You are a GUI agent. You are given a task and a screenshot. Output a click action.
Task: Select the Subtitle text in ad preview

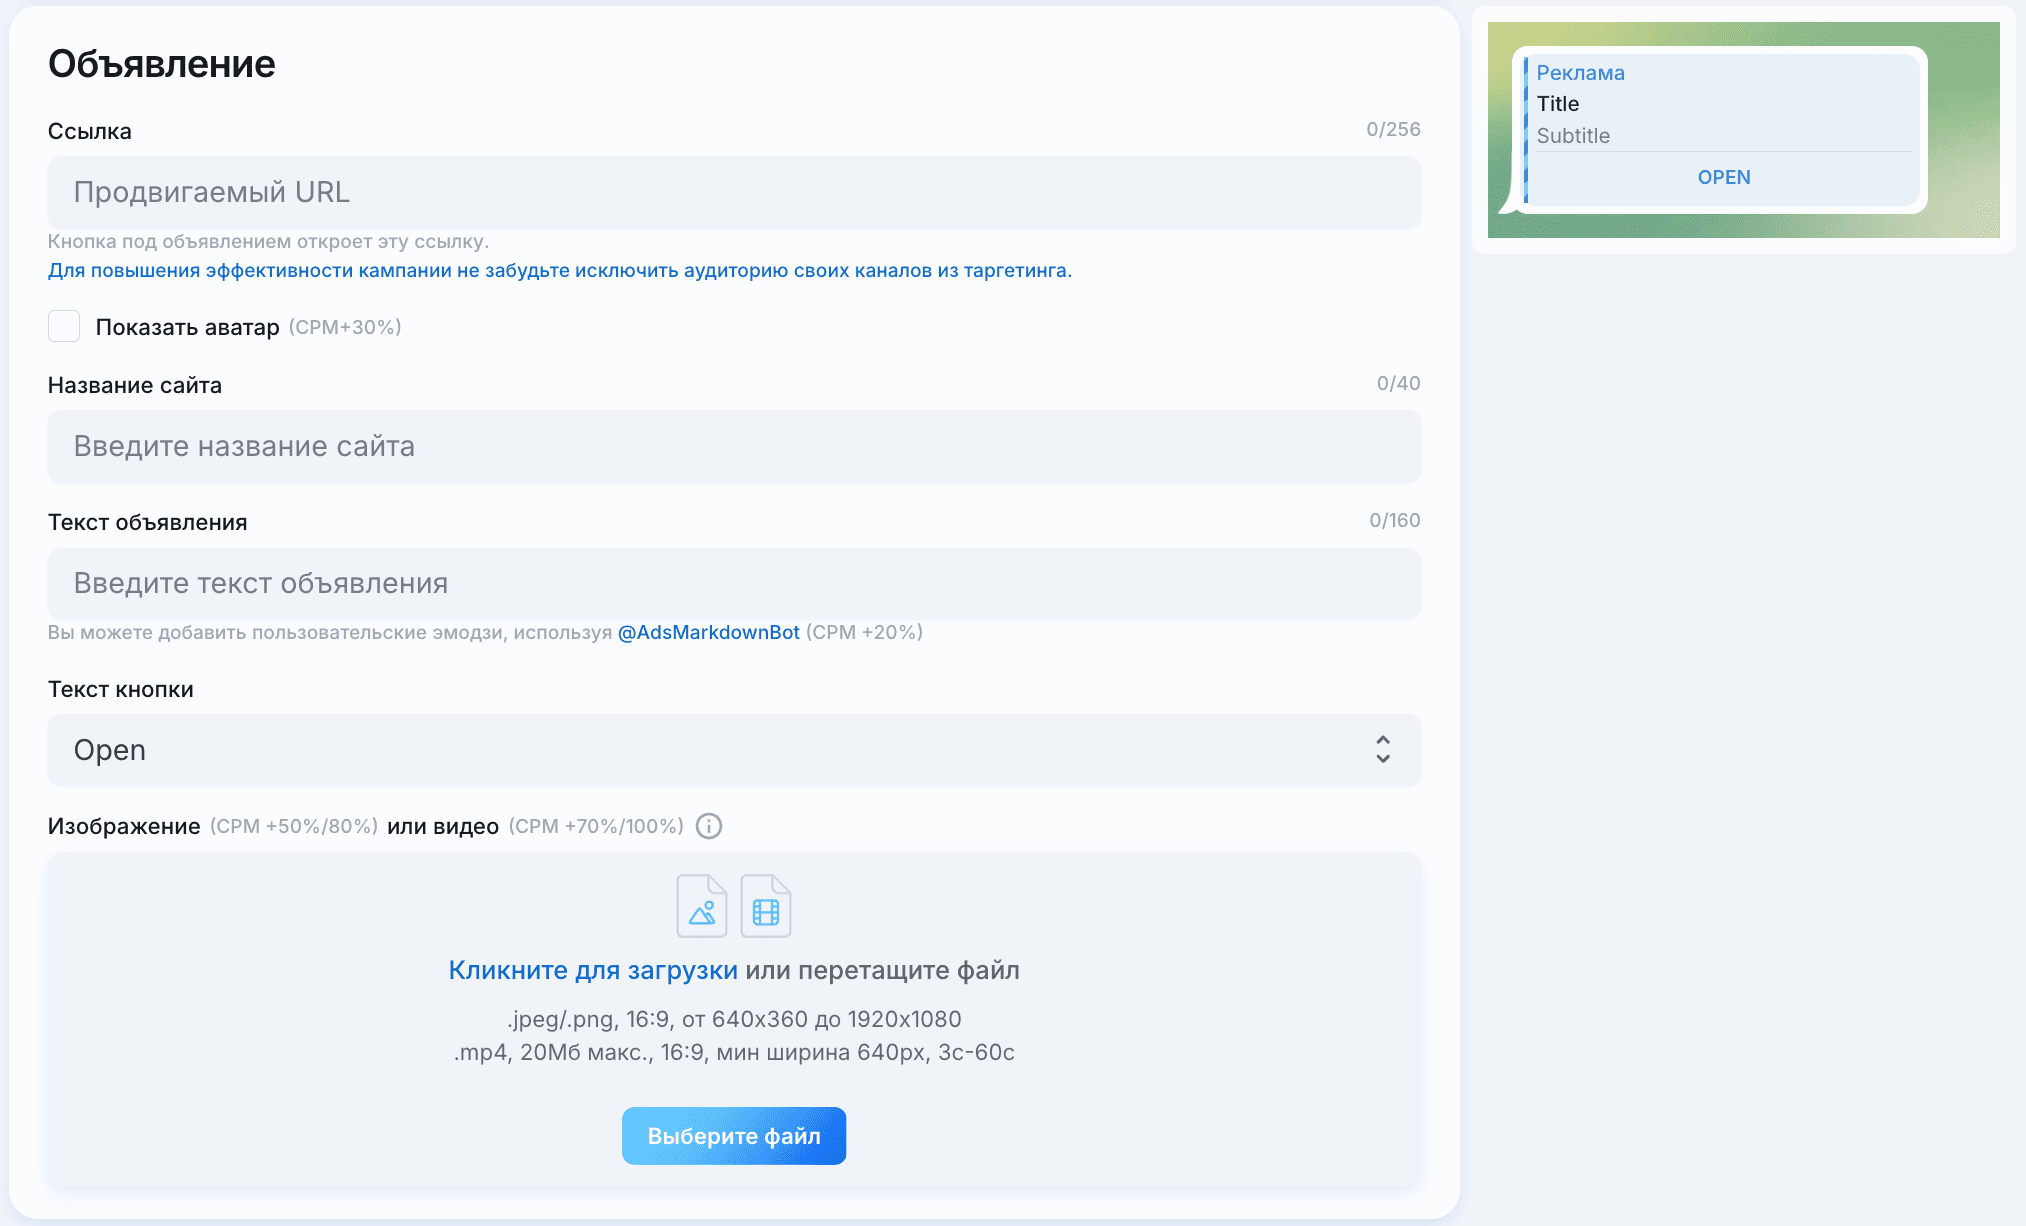[x=1573, y=136]
